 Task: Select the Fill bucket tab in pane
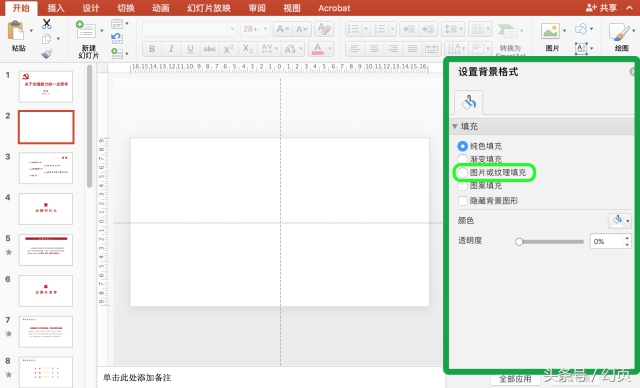(469, 102)
